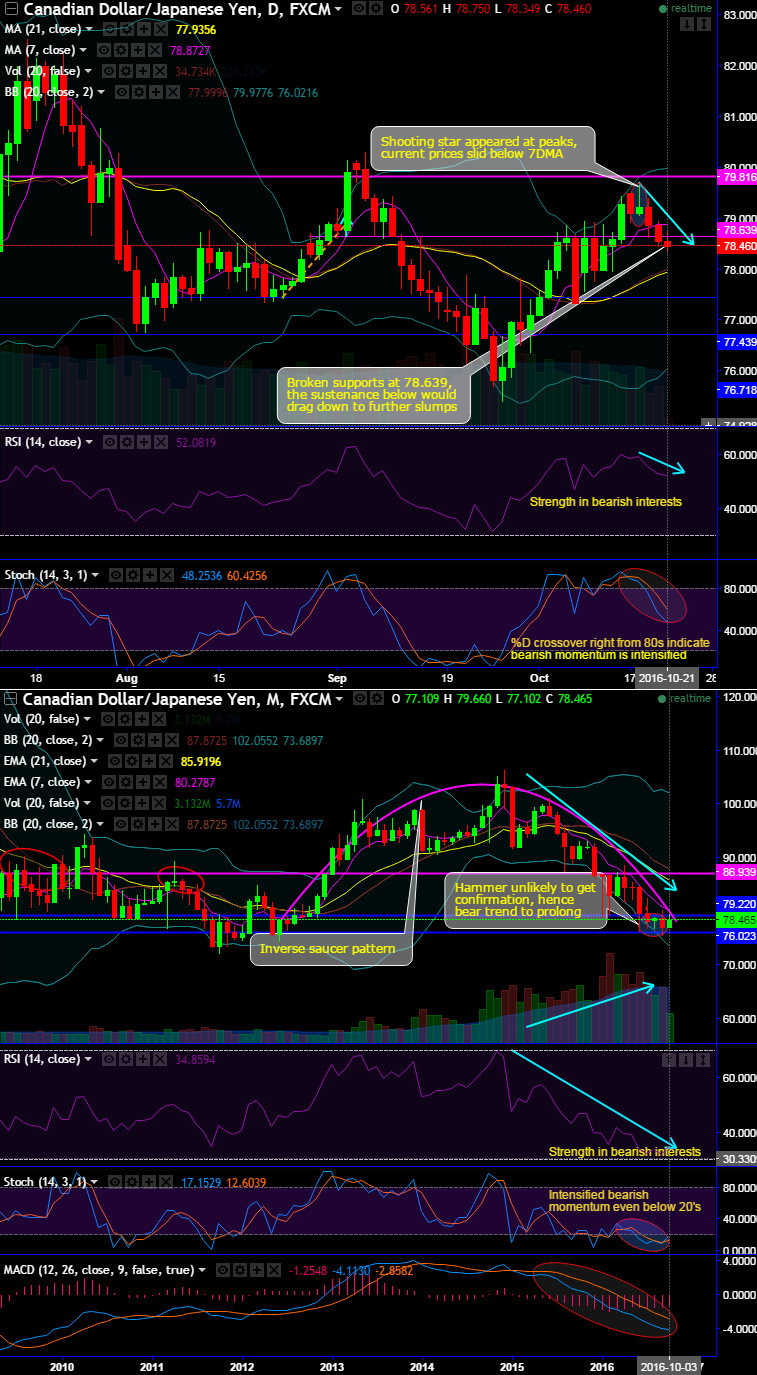757x1375 pixels.
Task: Hide MACD (12, 26, close, 9) plot
Action: pos(222,1270)
